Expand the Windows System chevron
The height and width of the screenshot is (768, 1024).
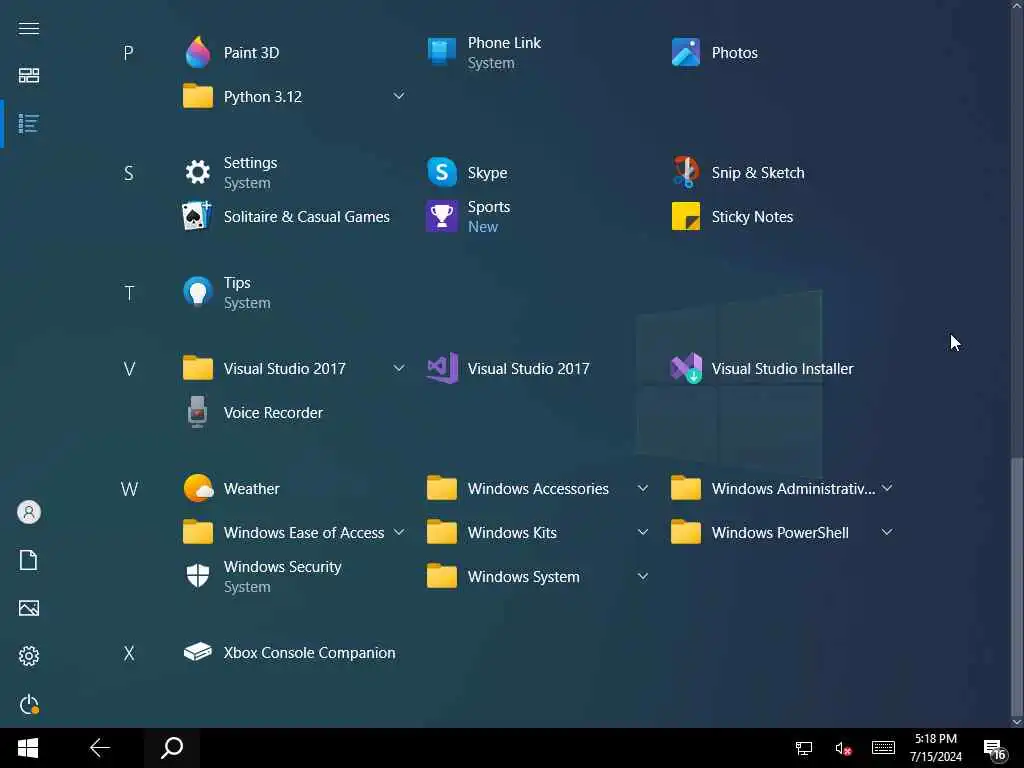643,576
